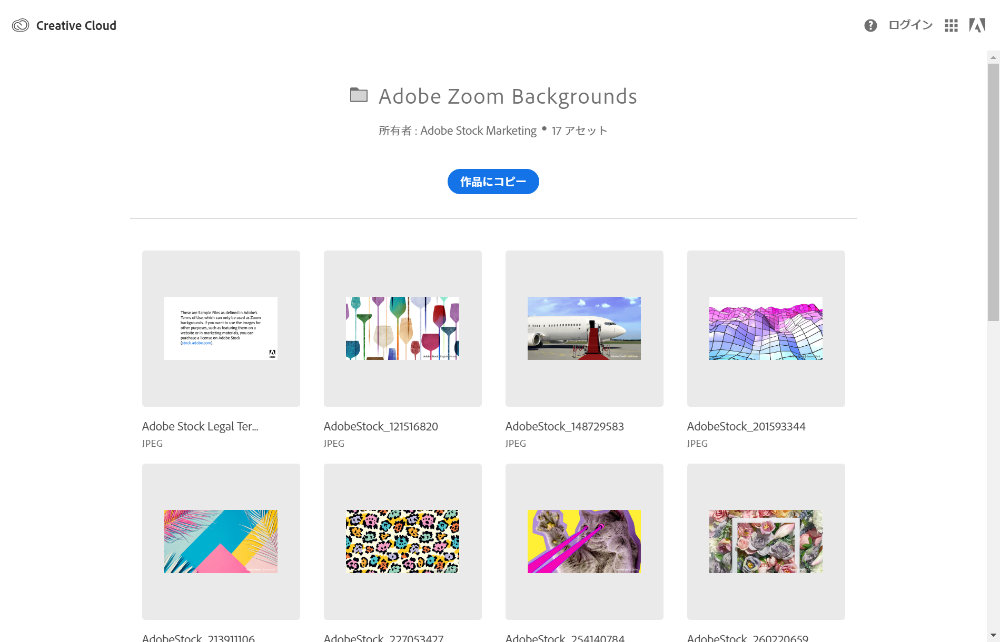Open the palm leaves thumbnail AdobeStock_213911106

(221, 541)
